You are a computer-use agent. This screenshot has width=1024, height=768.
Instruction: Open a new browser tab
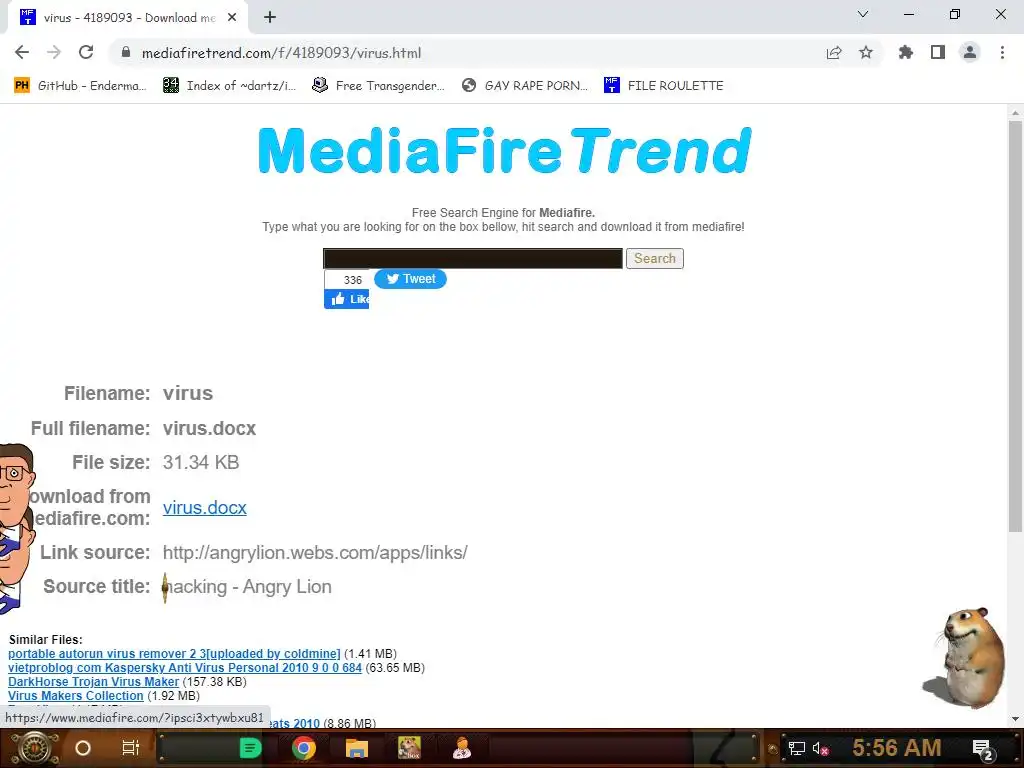[270, 18]
